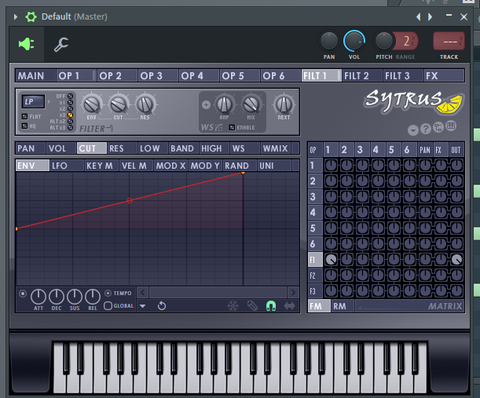Toggle the HQ filter switch

[x=25, y=126]
